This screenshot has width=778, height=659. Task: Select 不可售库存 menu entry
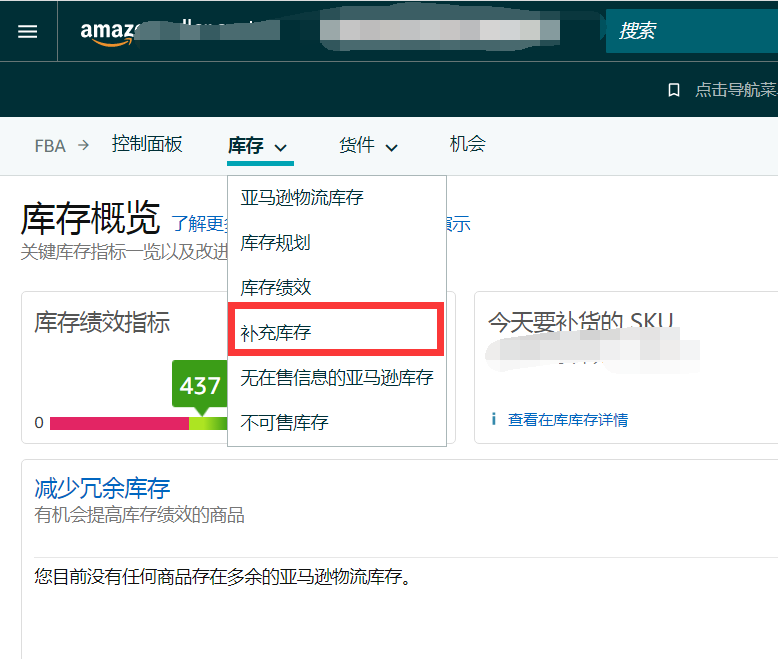(x=337, y=422)
